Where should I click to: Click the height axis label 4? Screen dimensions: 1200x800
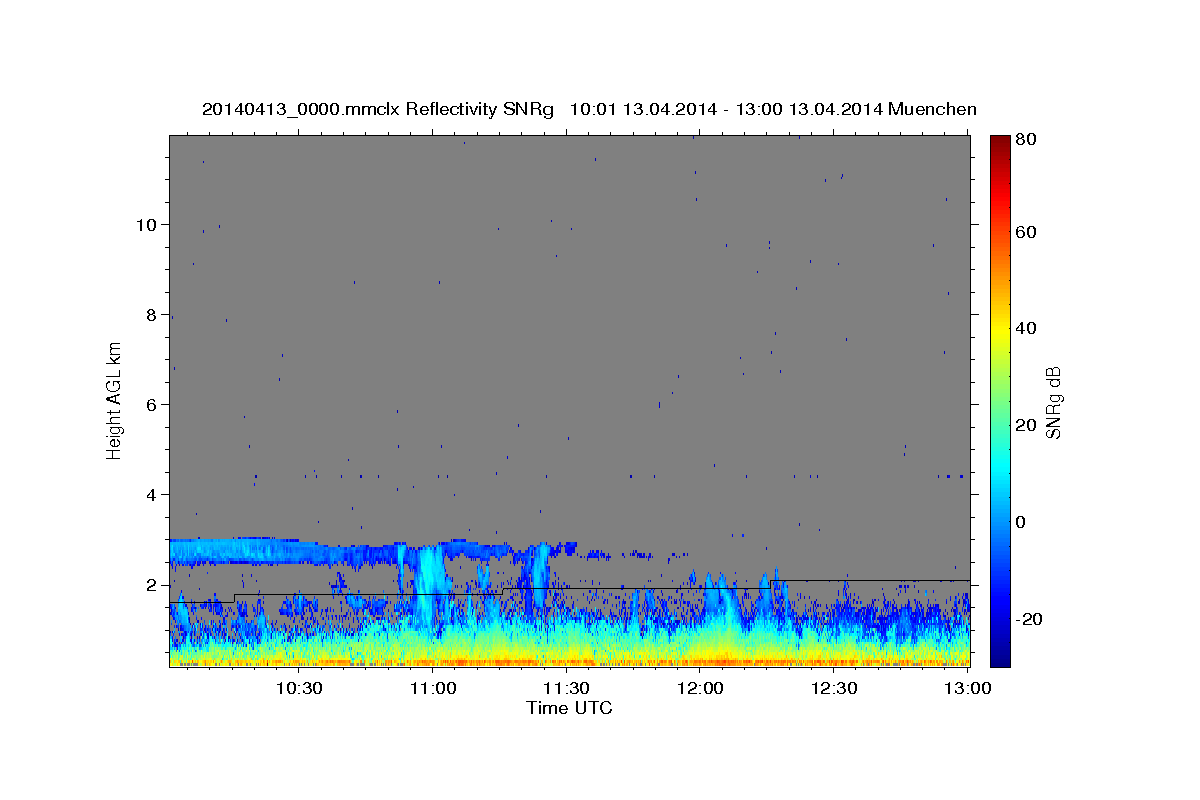point(152,494)
